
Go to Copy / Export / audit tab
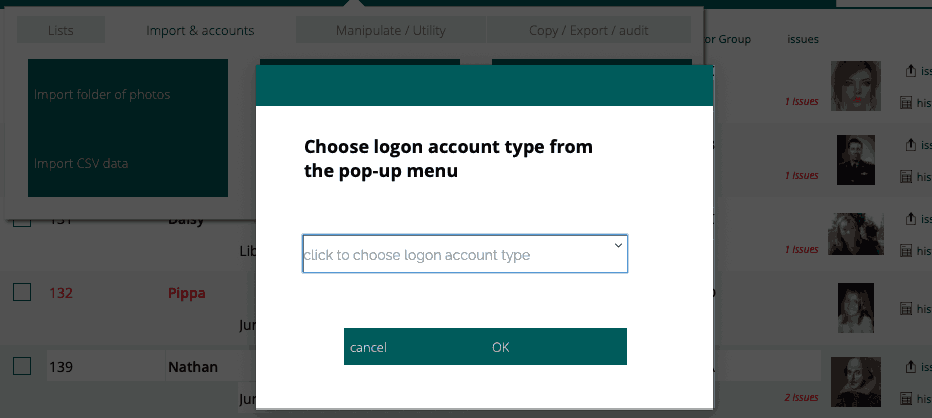tap(588, 31)
